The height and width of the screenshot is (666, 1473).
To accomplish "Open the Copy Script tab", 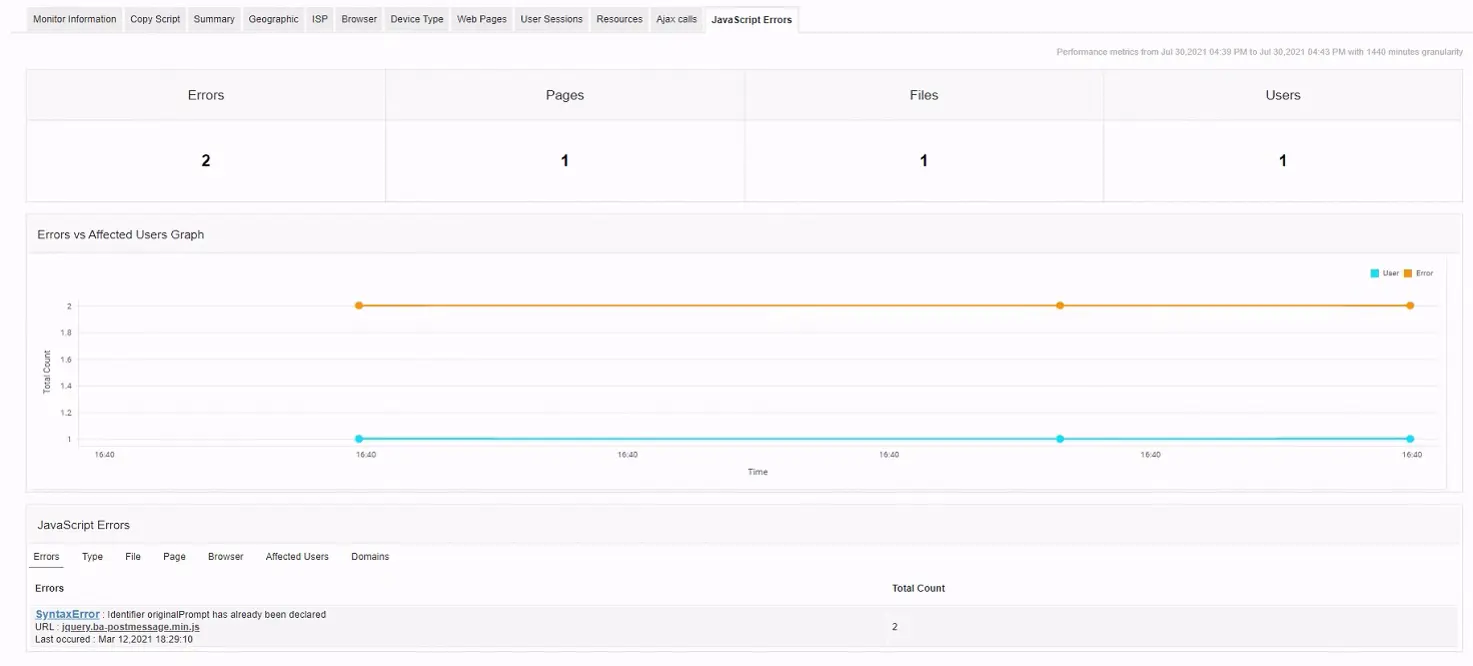I will click(154, 18).
